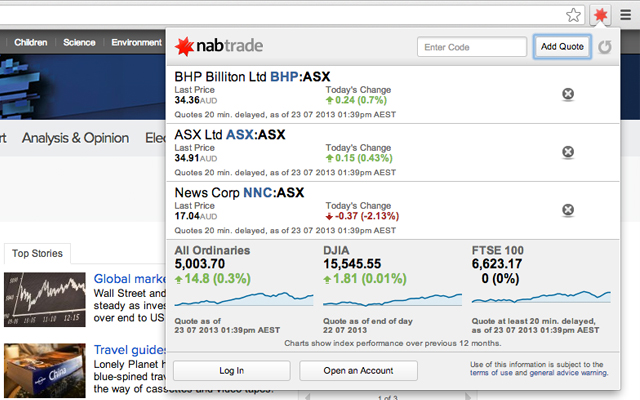This screenshot has width=640, height=400.
Task: Open the Science nav menu item
Action: click(79, 42)
